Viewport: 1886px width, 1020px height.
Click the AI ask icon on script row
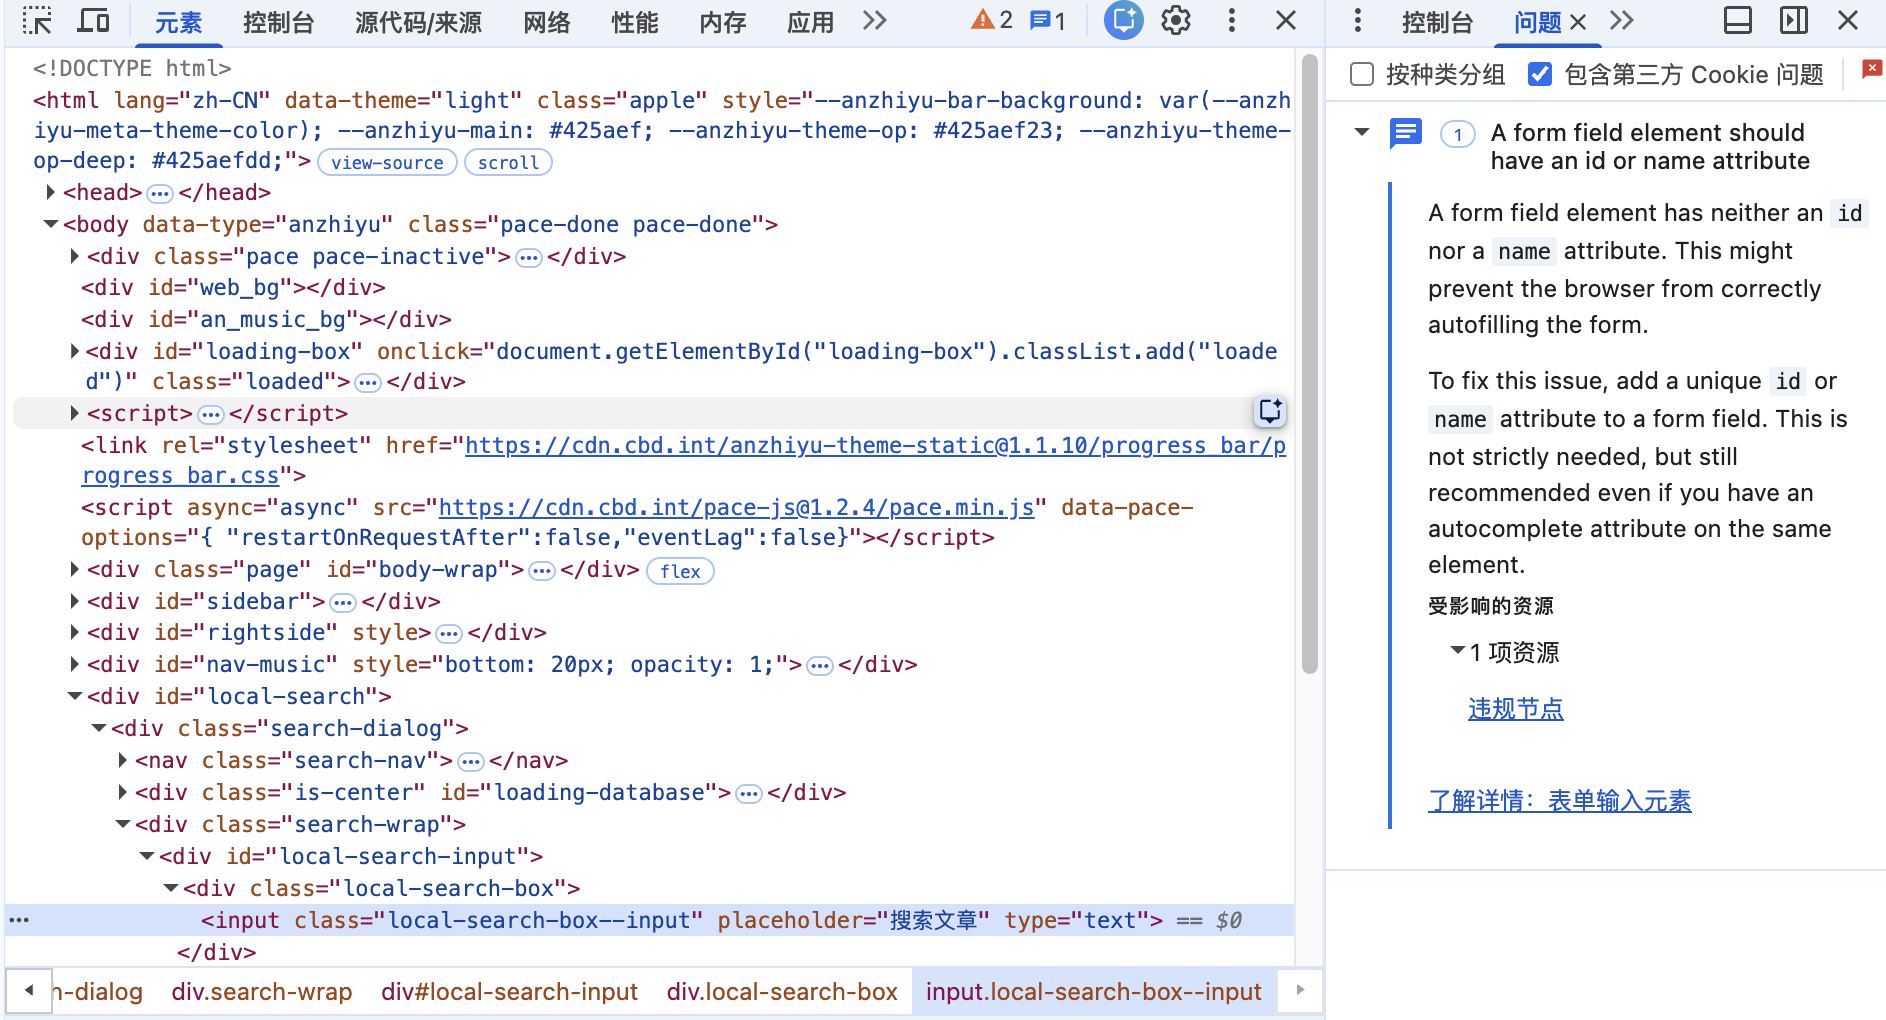(1270, 411)
